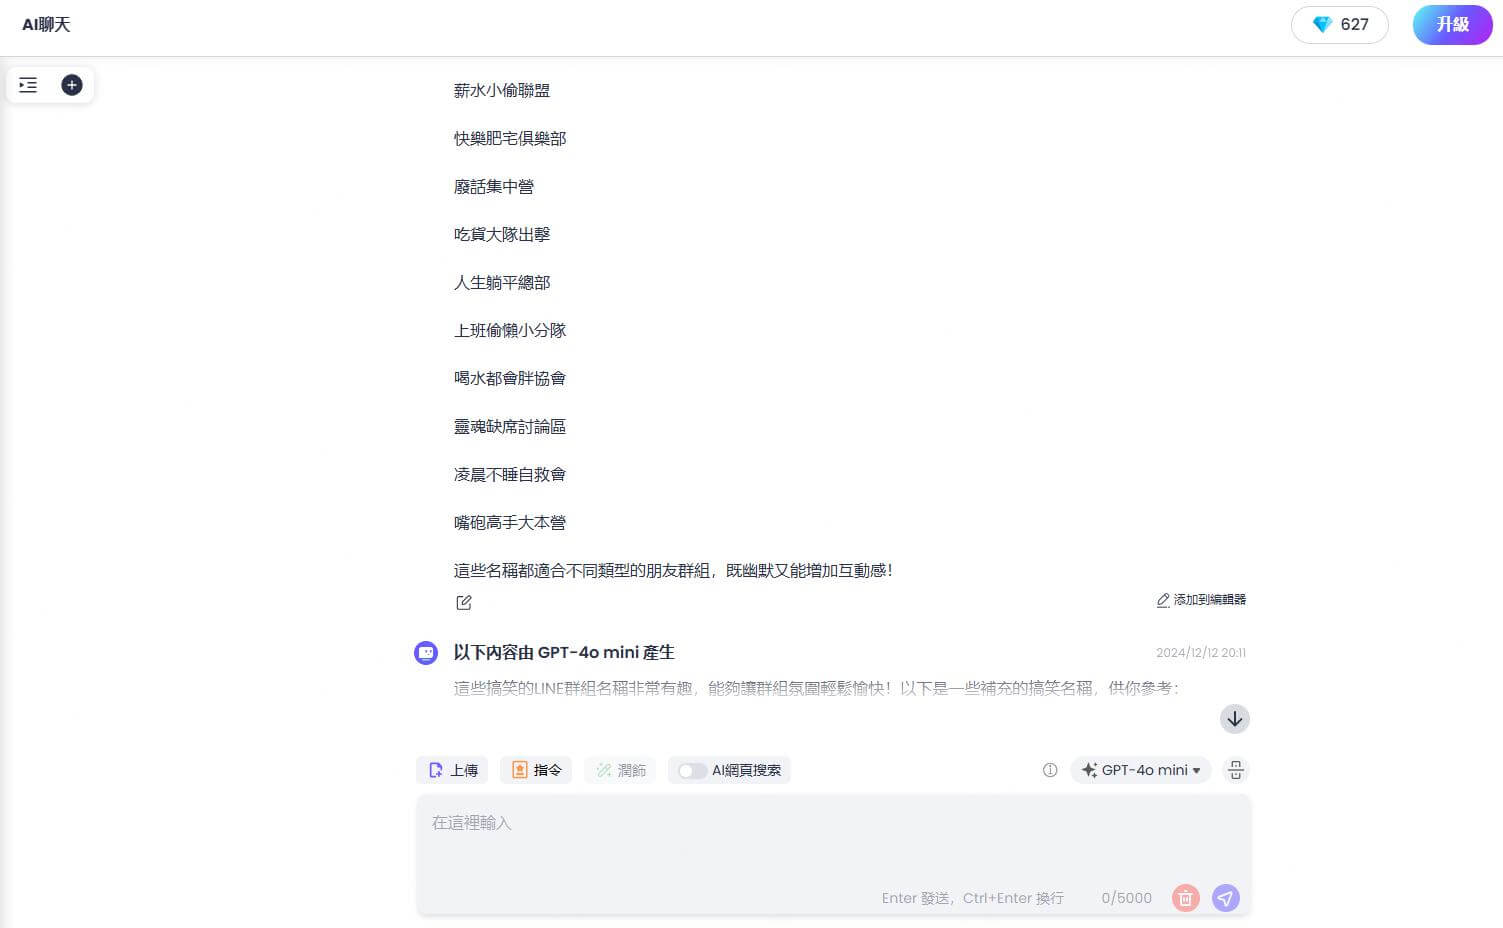Click the diamond credits 627 badge
Viewport: 1503px width, 928px height.
click(x=1340, y=25)
